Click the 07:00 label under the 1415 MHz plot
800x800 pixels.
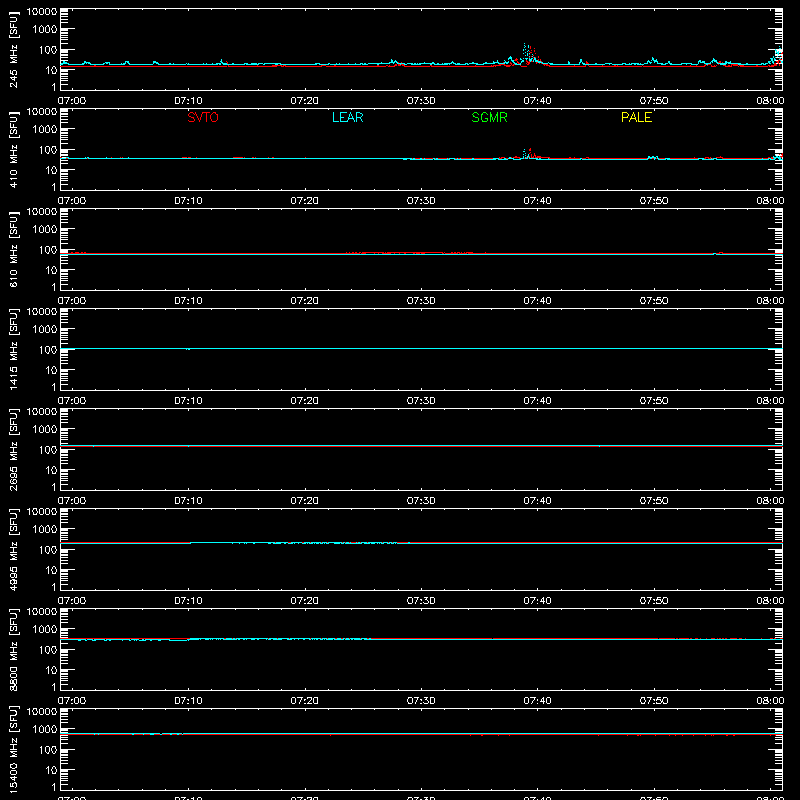pos(72,401)
